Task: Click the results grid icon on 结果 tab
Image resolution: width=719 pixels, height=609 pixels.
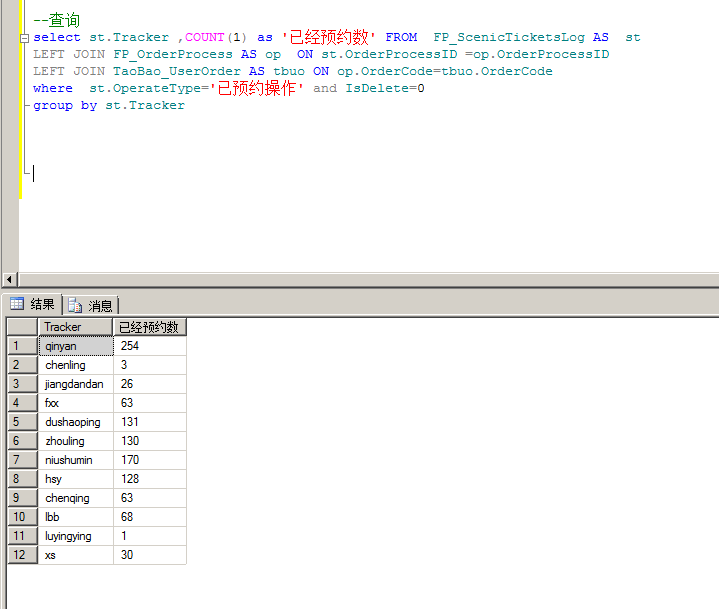Action: tap(17, 304)
